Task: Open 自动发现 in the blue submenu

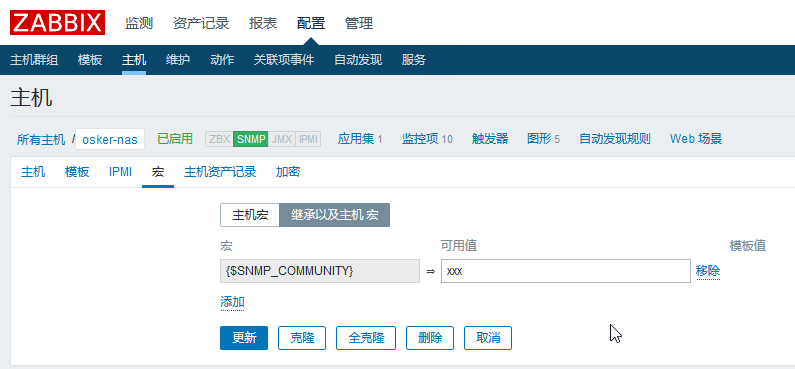Action: [x=358, y=60]
